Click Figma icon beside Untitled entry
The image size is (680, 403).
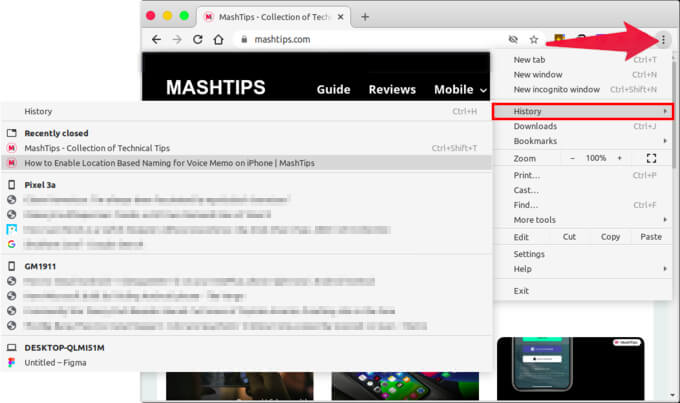(x=12, y=363)
